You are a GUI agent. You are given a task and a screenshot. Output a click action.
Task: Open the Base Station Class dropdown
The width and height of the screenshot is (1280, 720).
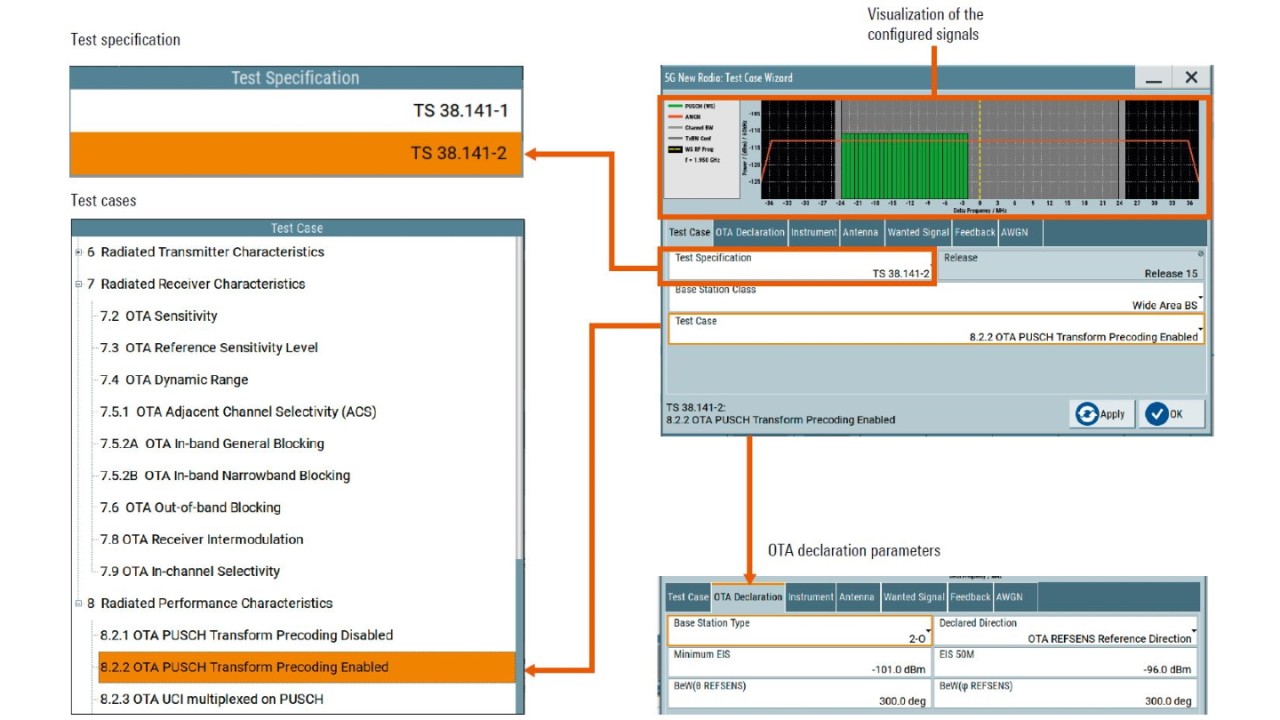click(937, 297)
